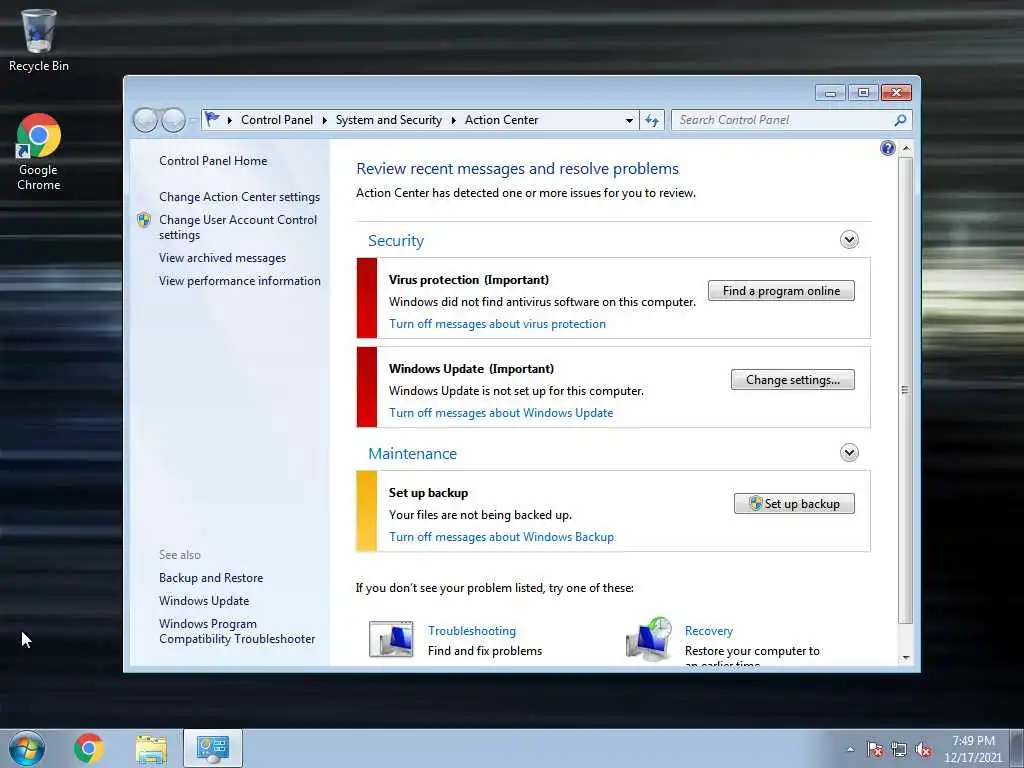Click the UAC shield icon in sidebar
This screenshot has height=768, width=1024.
click(144, 220)
